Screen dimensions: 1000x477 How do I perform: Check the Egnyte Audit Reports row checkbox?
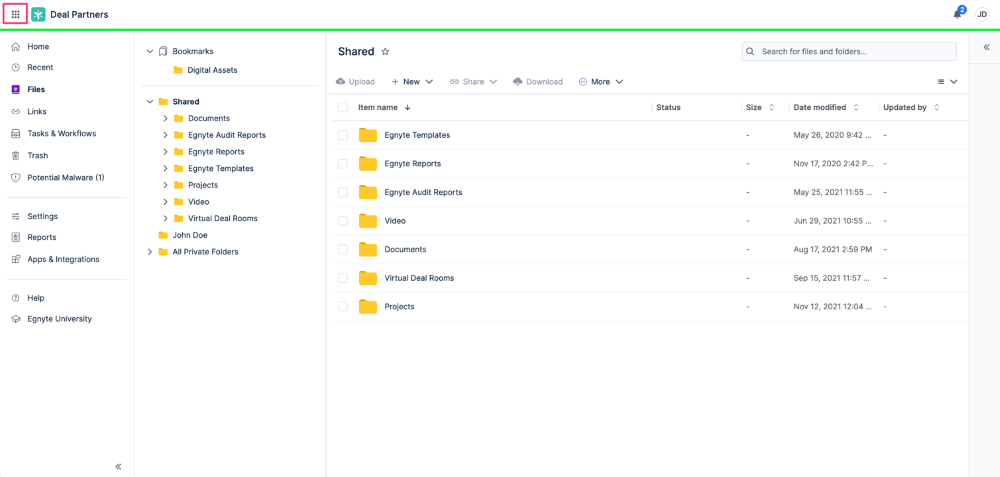(343, 192)
